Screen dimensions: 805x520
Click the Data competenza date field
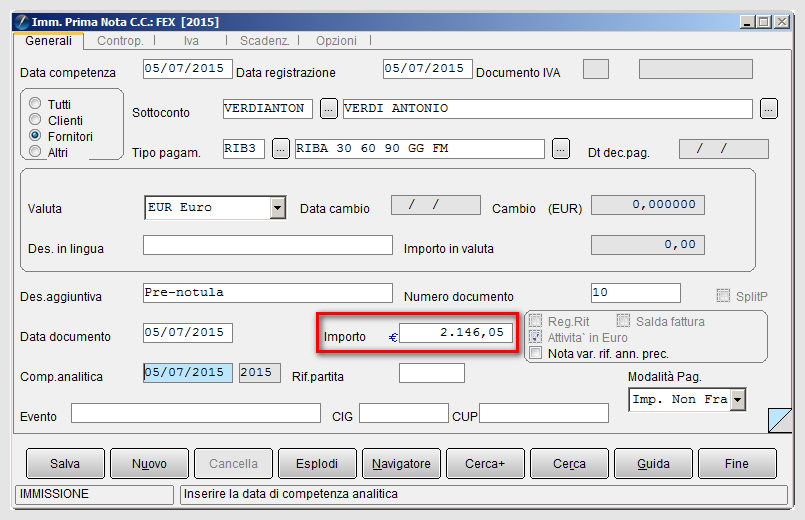coord(187,69)
